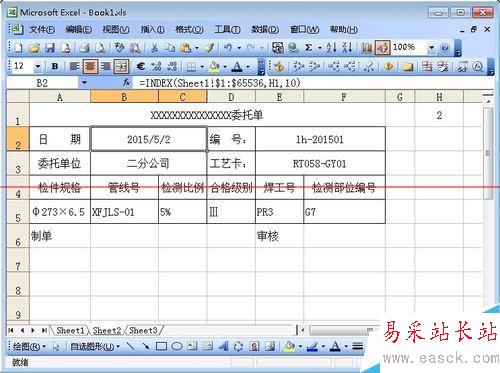
Task: Select the Rectangle drawing tool
Action: 161,346
